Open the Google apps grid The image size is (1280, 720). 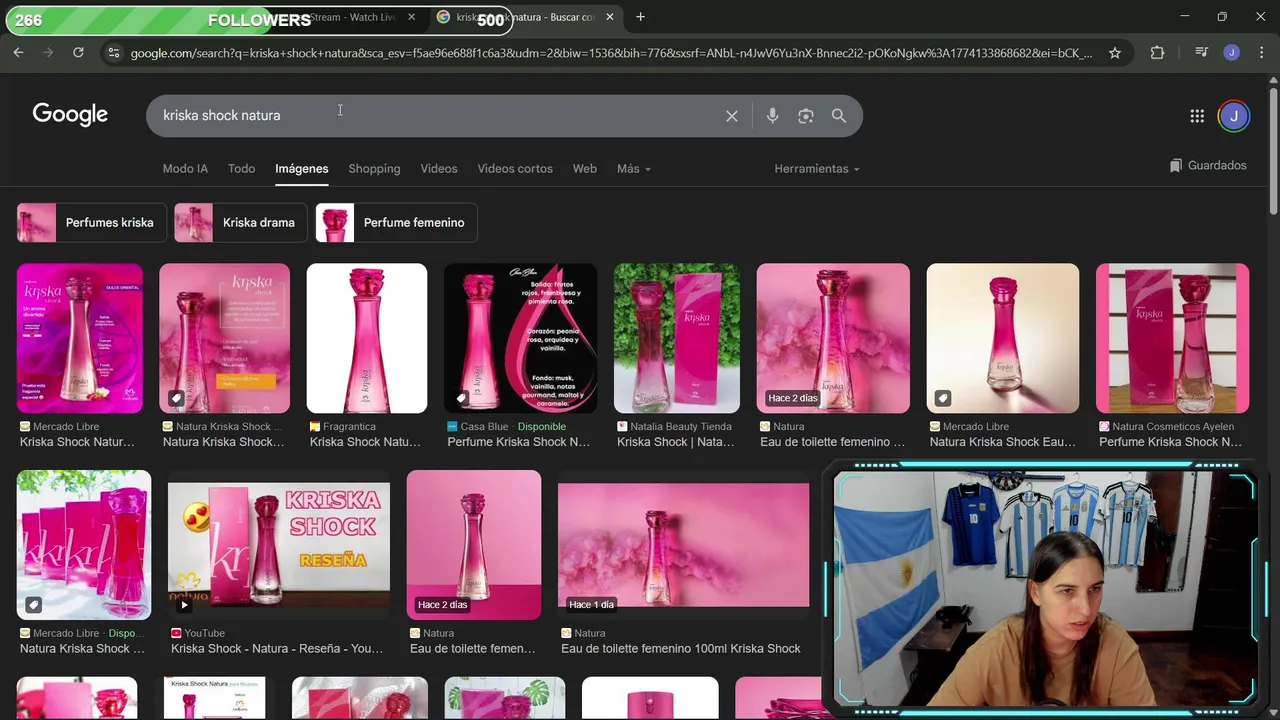pyautogui.click(x=1197, y=116)
